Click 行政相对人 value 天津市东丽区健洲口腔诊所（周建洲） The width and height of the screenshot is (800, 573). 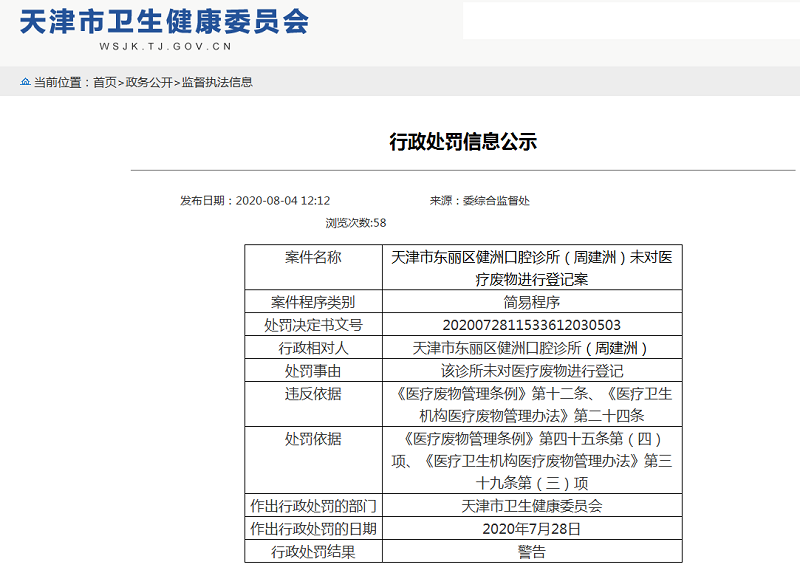(532, 347)
